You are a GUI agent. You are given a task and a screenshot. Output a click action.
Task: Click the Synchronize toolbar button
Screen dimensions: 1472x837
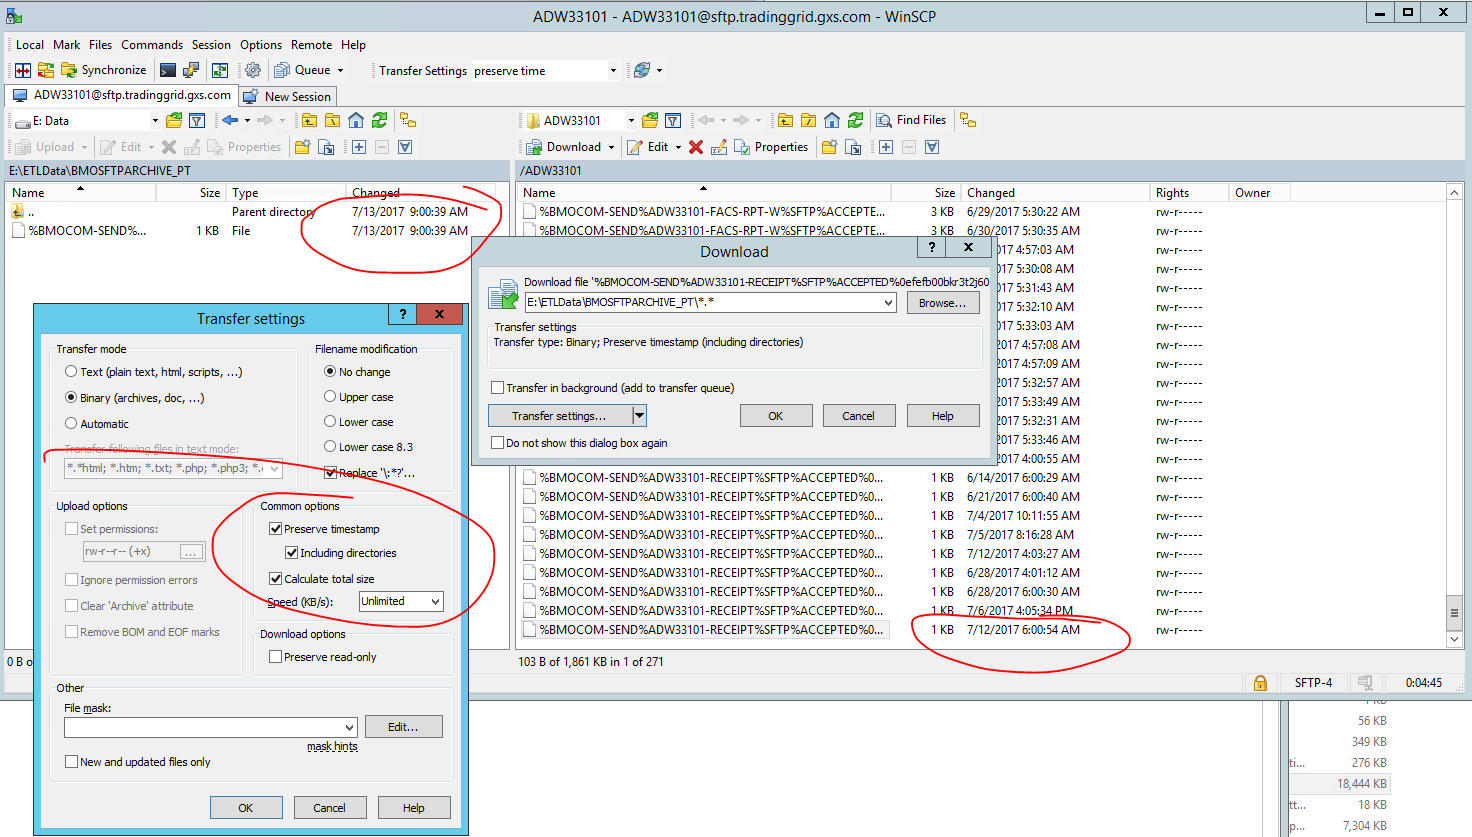pyautogui.click(x=104, y=70)
